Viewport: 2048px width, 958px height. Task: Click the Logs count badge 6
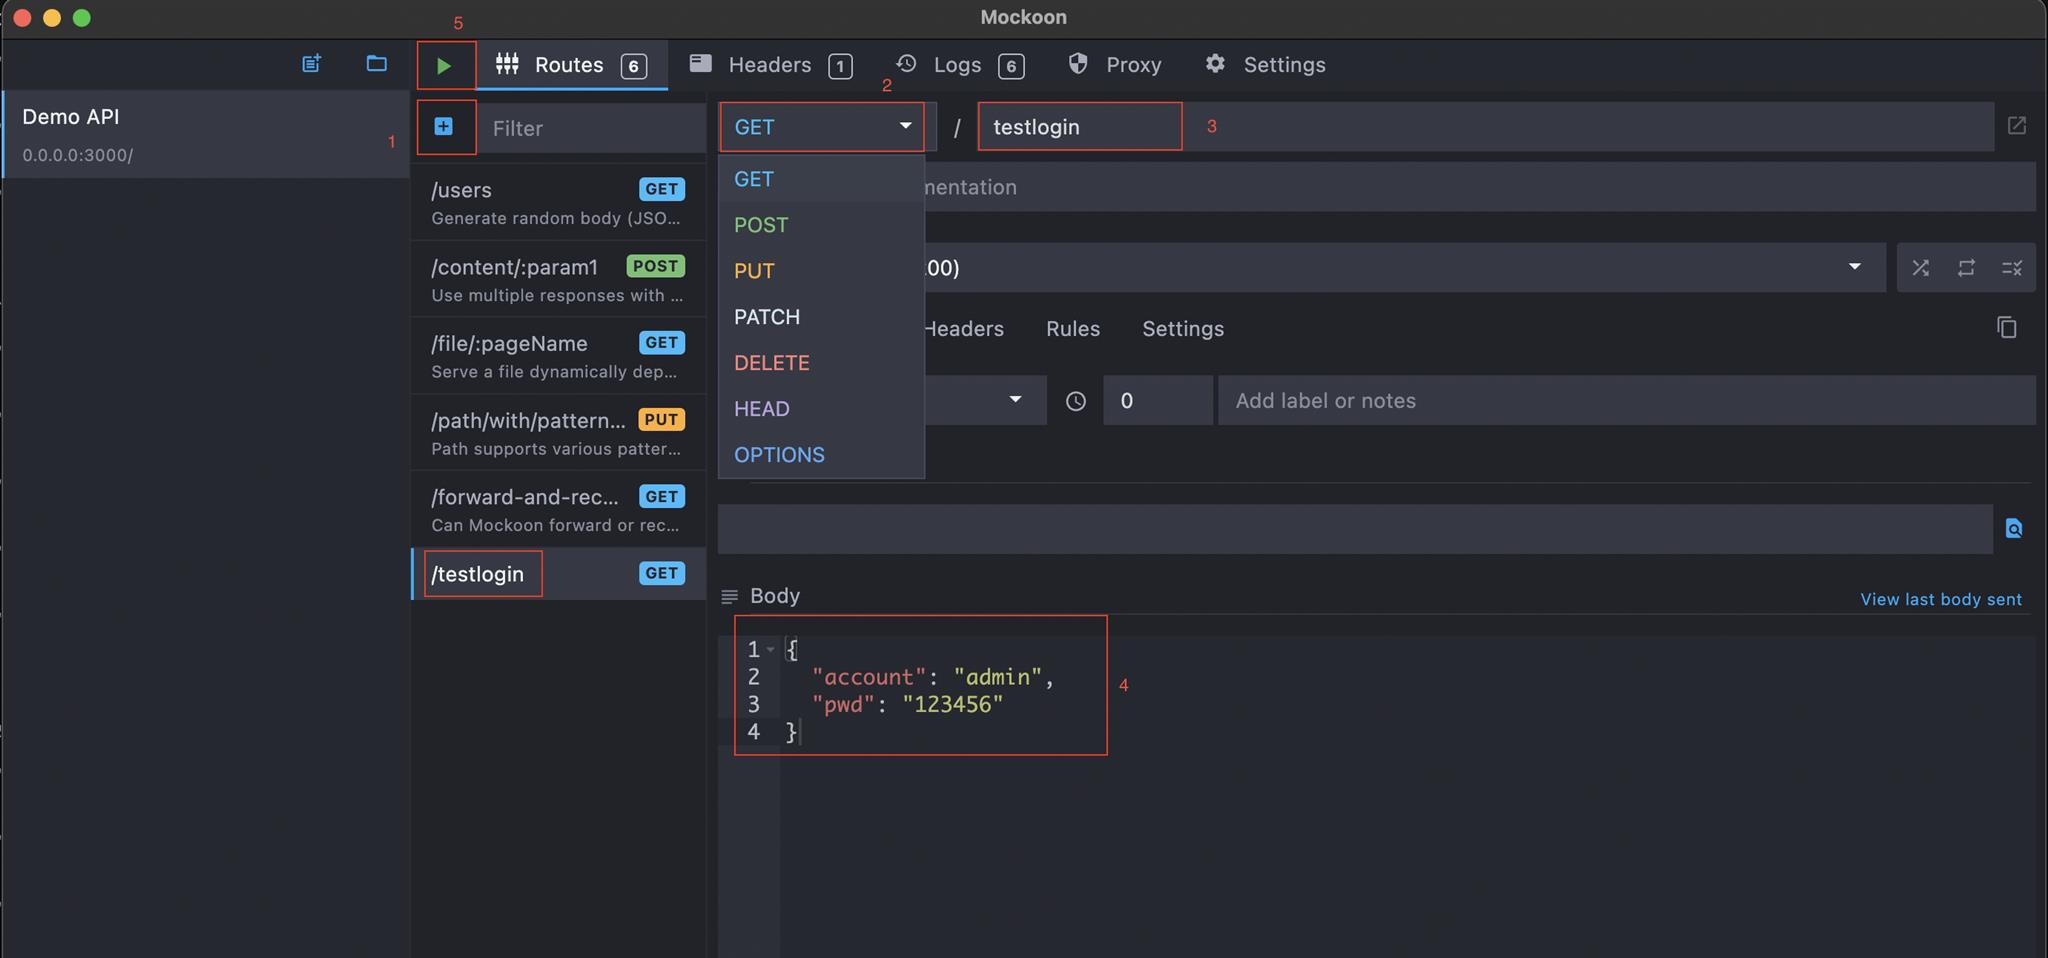point(1011,66)
